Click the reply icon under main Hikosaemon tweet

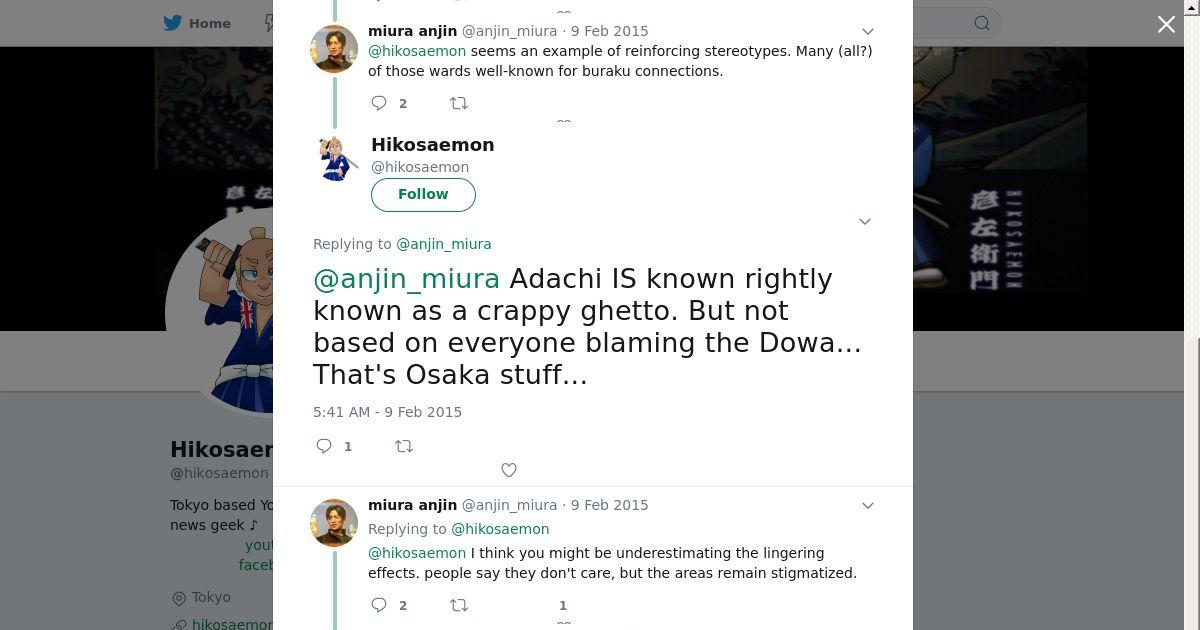pyautogui.click(x=324, y=446)
